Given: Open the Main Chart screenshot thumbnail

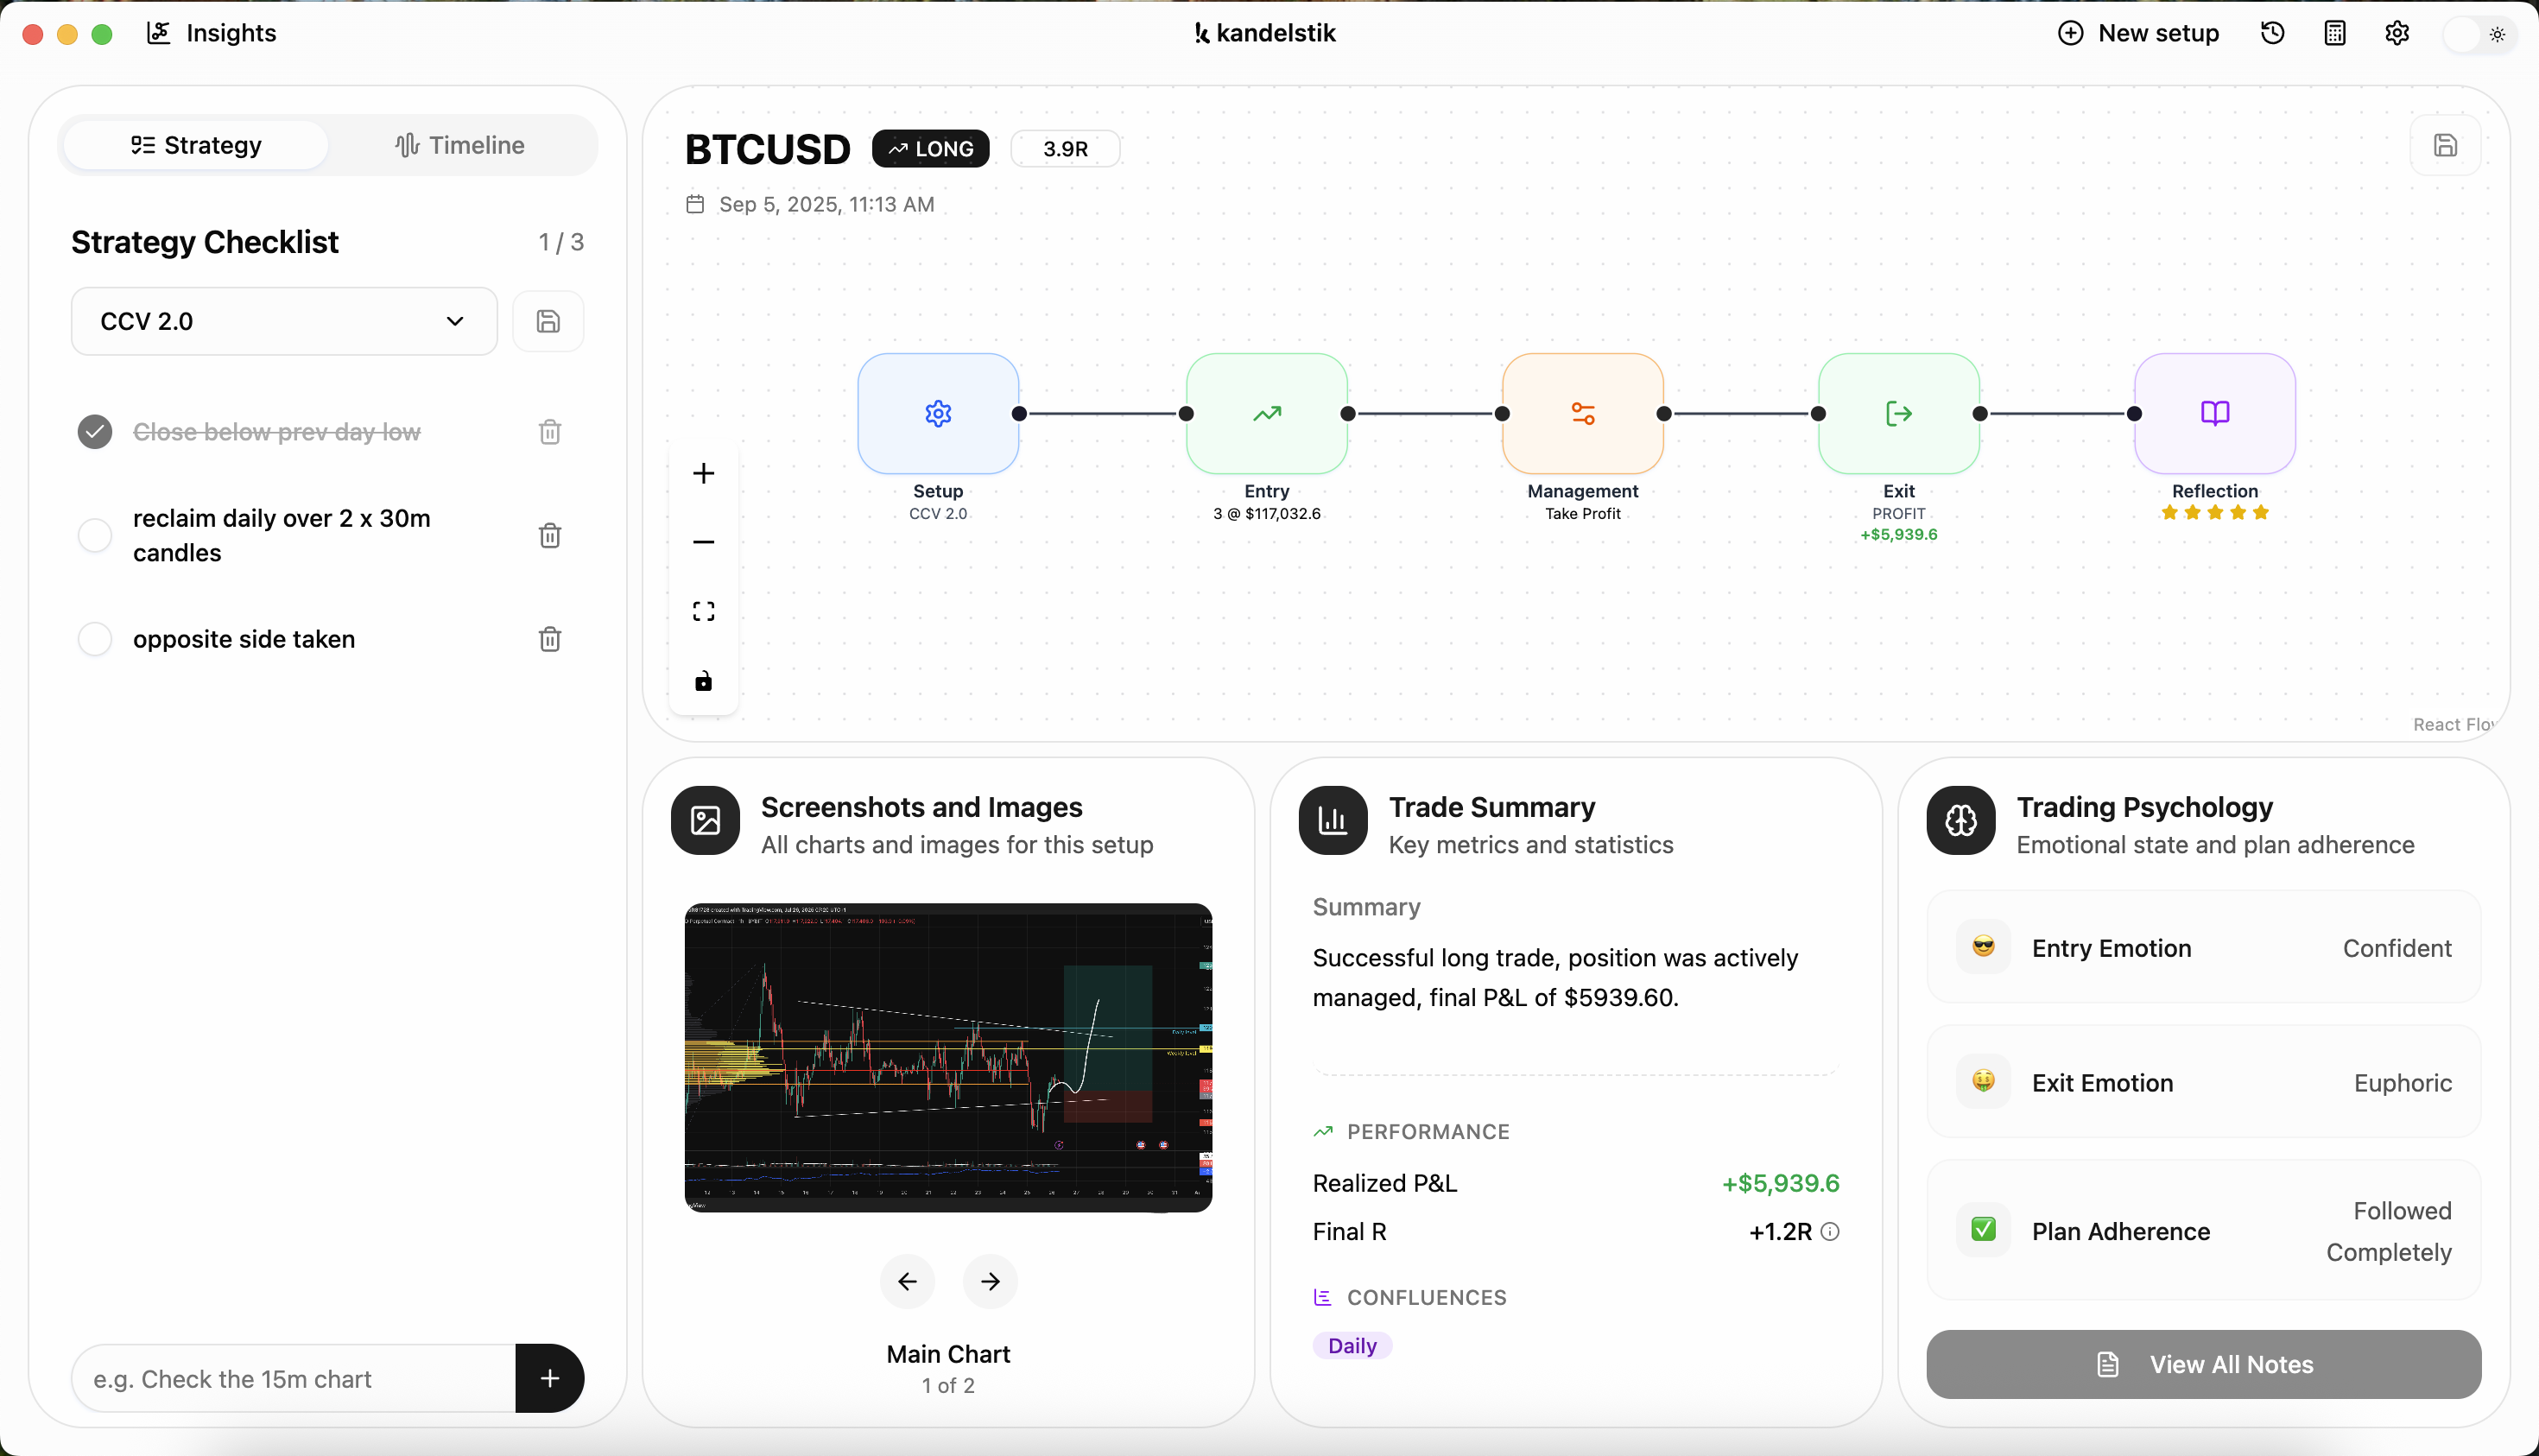Looking at the screenshot, I should point(948,1058).
